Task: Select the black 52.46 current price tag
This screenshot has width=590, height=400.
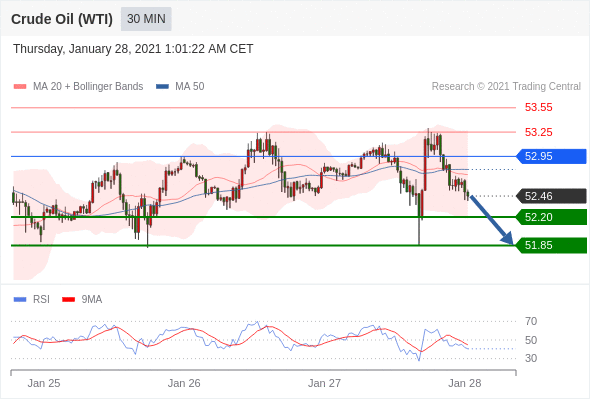Action: pyautogui.click(x=551, y=196)
